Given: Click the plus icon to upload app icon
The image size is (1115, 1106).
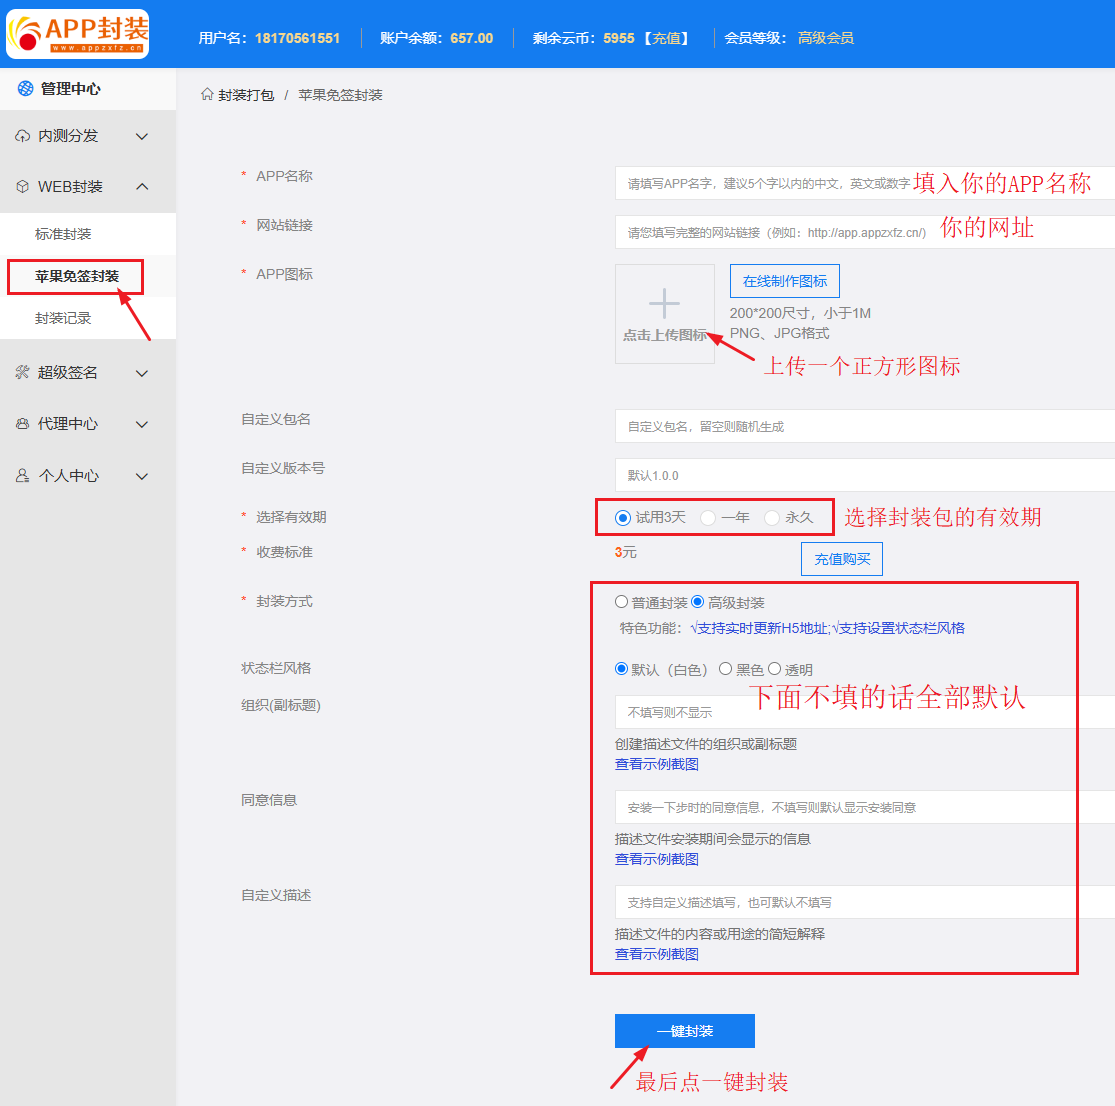Looking at the screenshot, I should click(x=664, y=303).
